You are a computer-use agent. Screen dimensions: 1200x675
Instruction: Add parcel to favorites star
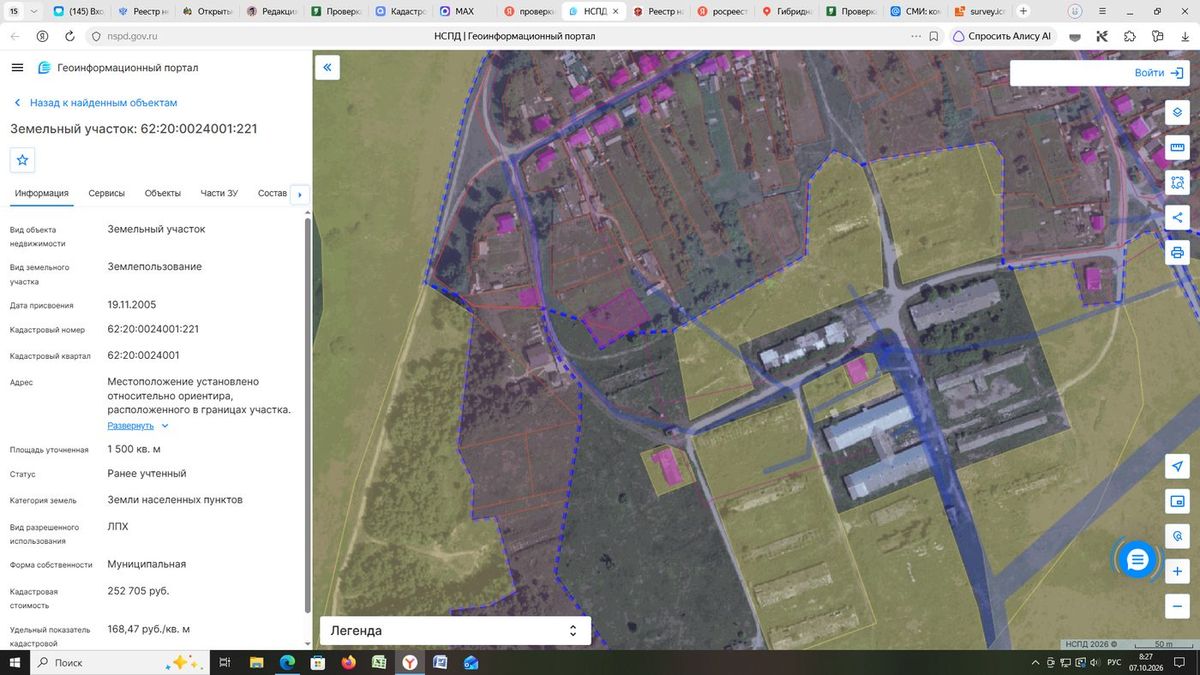tap(23, 160)
